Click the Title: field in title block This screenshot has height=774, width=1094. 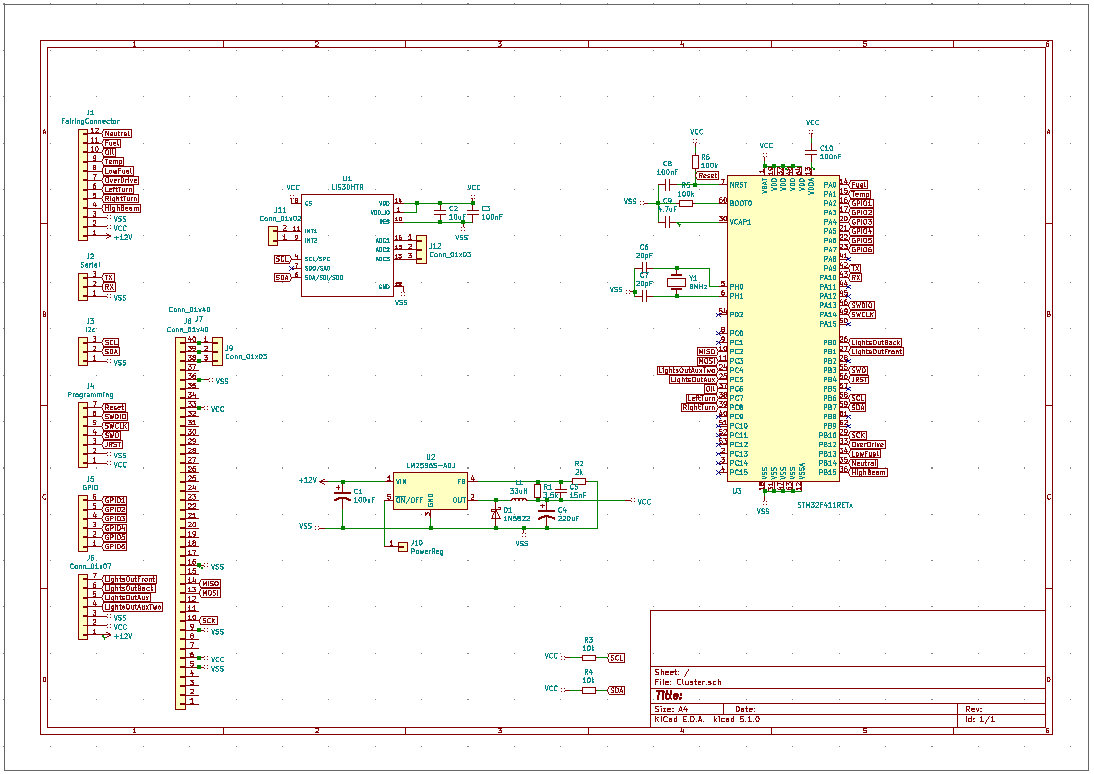click(x=668, y=696)
